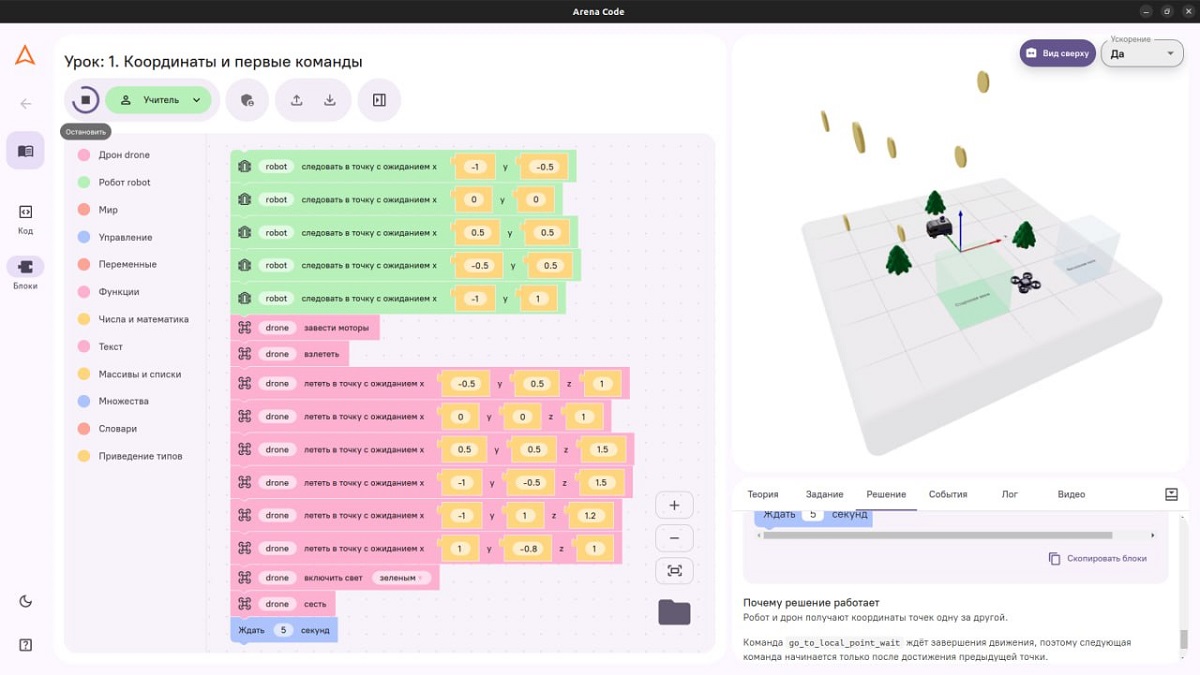Open drone selector in взлететь block
The height and width of the screenshot is (675, 1200).
coord(277,354)
